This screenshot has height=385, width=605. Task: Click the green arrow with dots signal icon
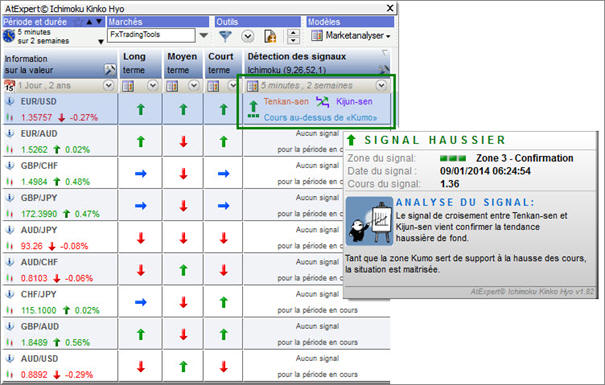[x=253, y=109]
